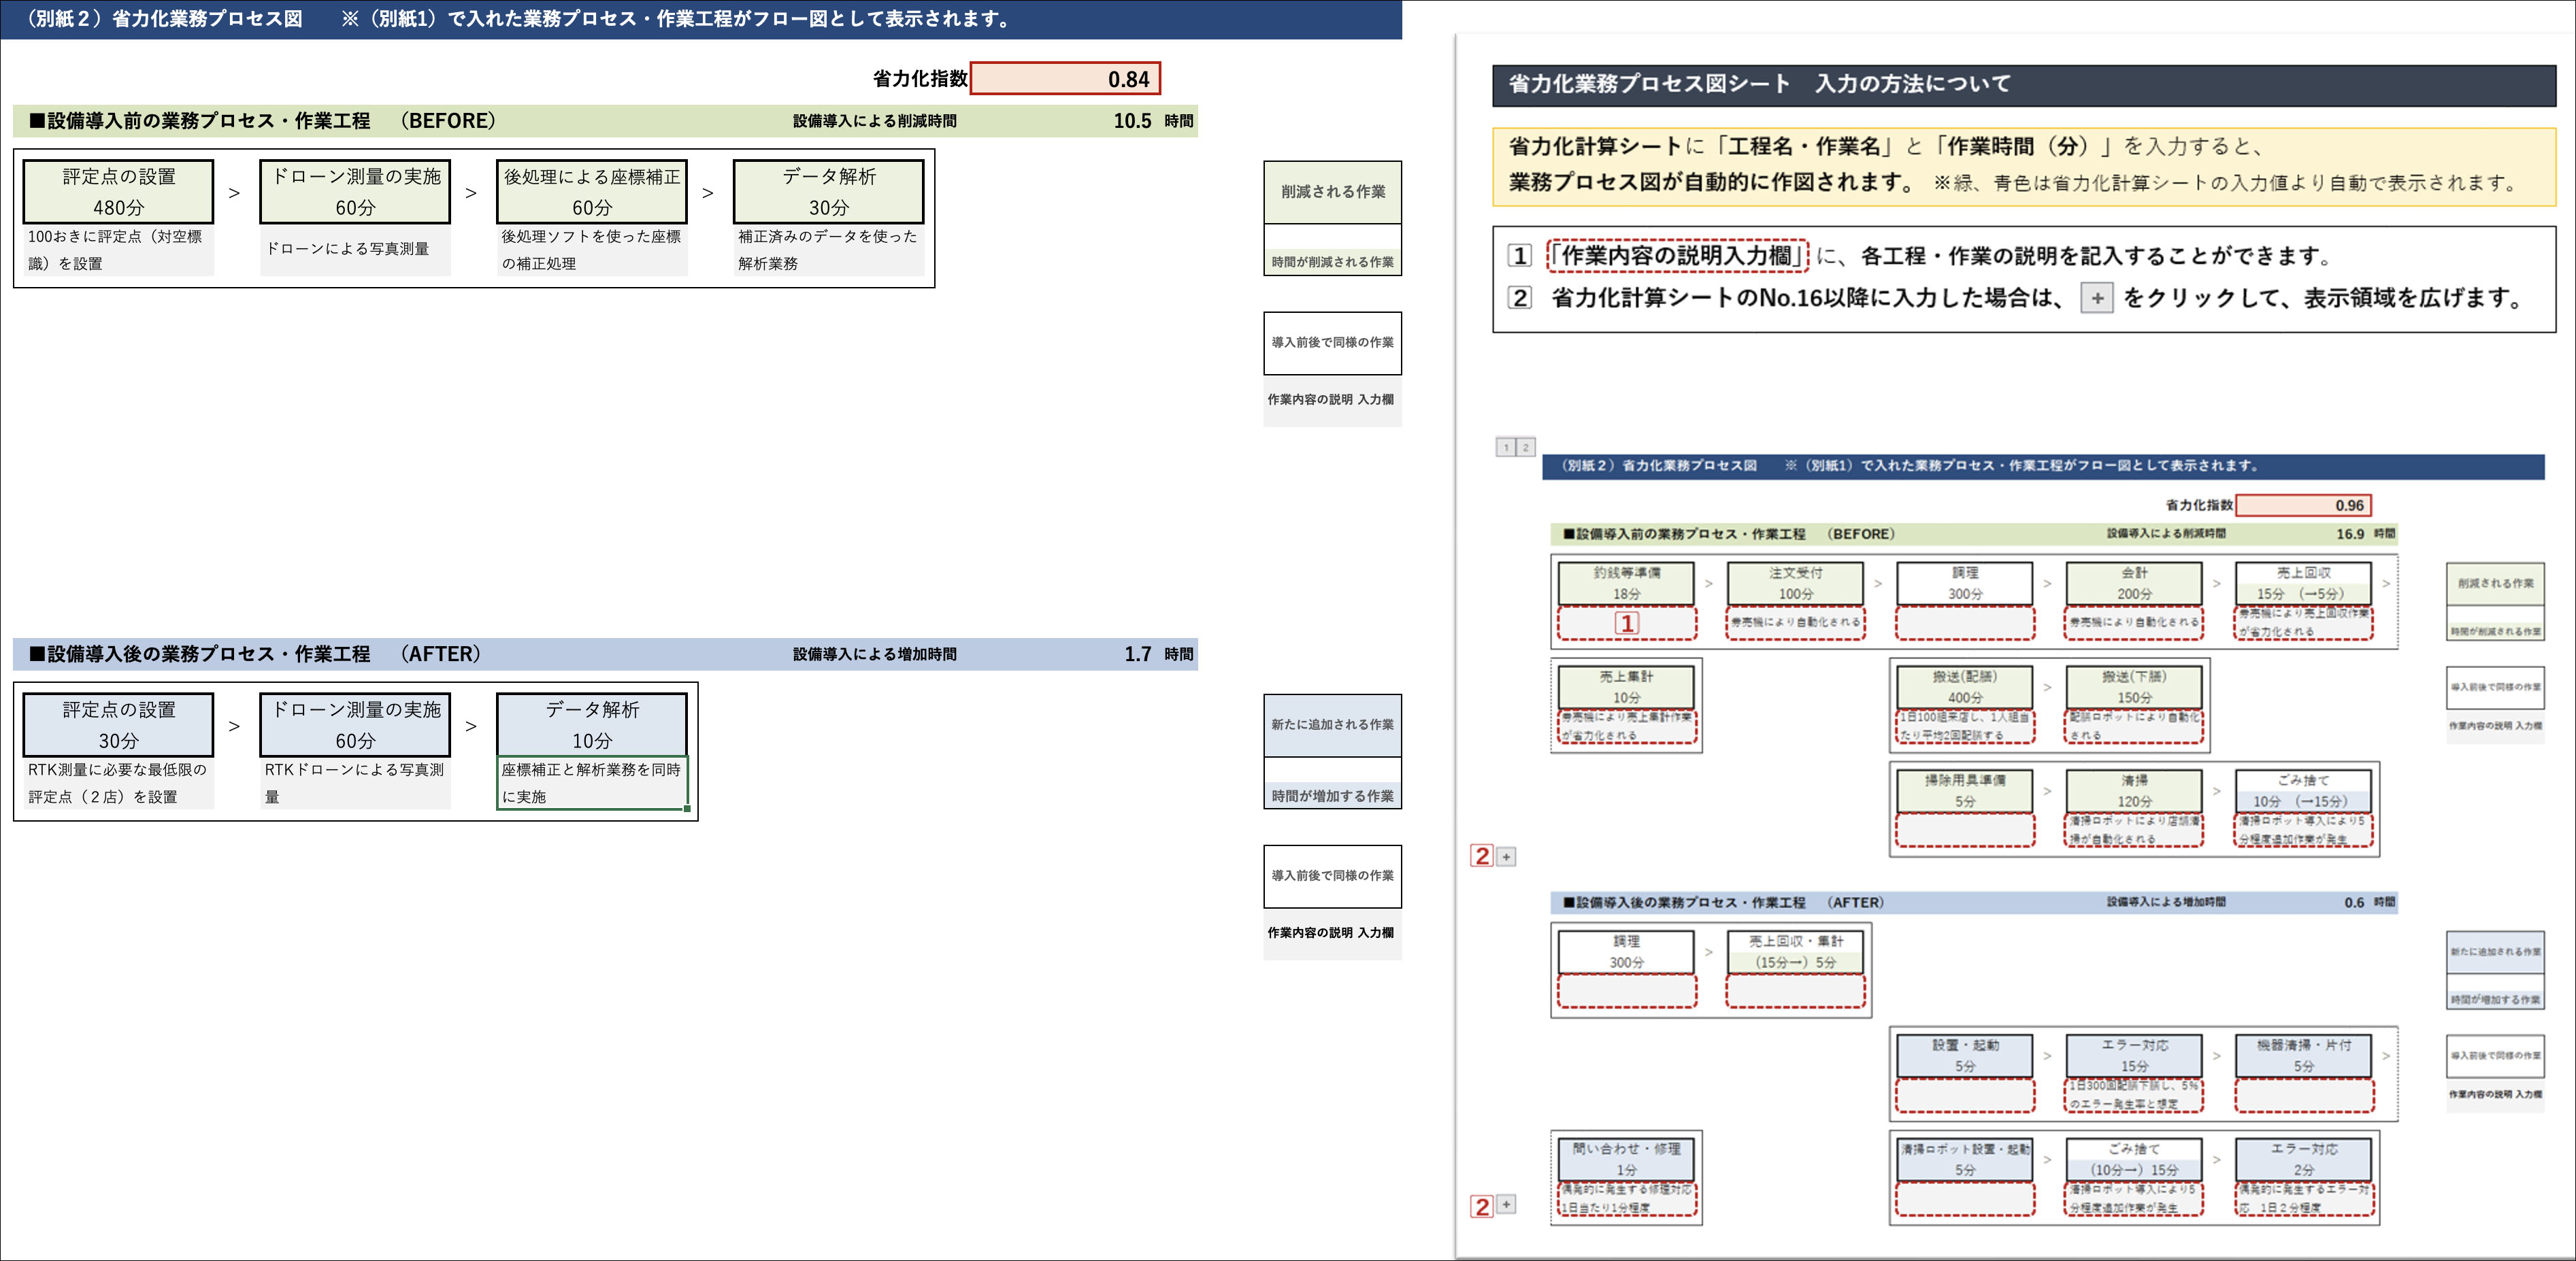Click the blue legend box 新たに追加される作業
The width and height of the screenshot is (2576, 1261).
[x=1332, y=725]
